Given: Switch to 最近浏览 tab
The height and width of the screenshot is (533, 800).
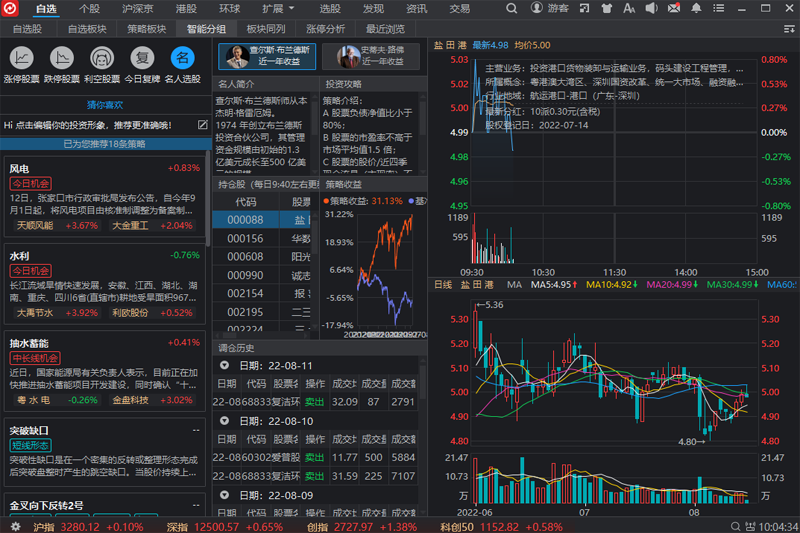Looking at the screenshot, I should (x=385, y=29).
